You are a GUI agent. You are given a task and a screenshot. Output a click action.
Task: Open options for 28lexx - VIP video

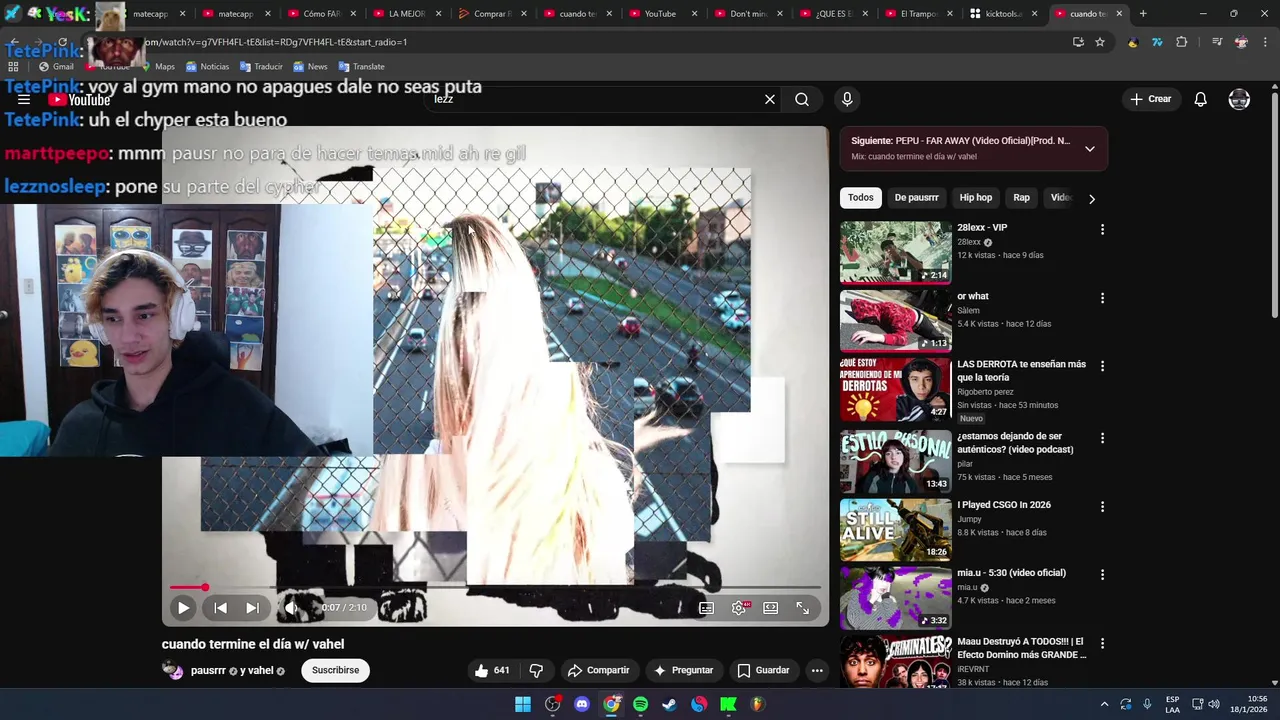point(1102,229)
